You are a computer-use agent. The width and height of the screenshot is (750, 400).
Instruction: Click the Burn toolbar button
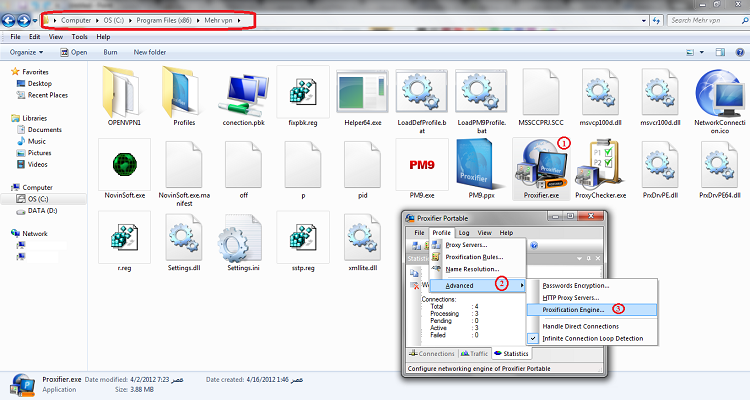[110, 52]
